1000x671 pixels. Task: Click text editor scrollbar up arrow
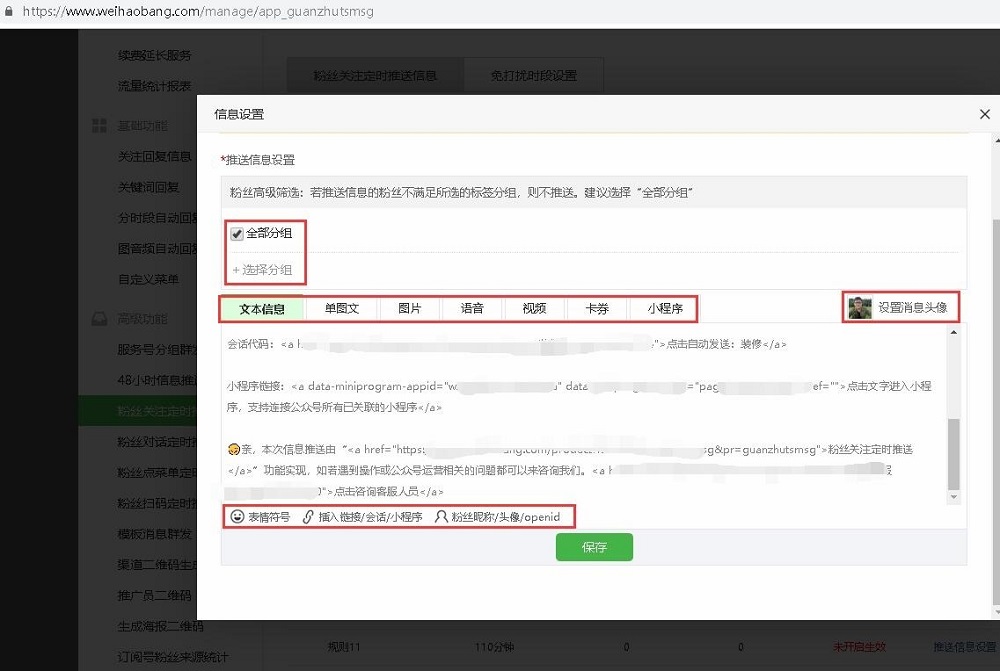pyautogui.click(x=953, y=332)
